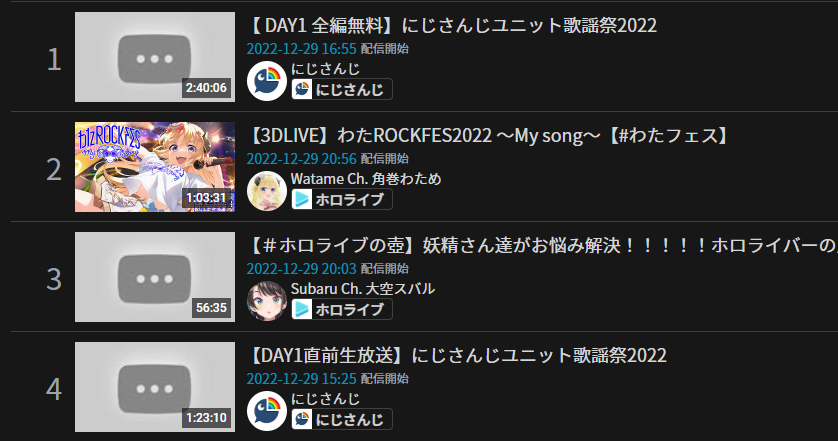Open the placeholder thumbnail with 1:23:10 duration

(x=155, y=387)
